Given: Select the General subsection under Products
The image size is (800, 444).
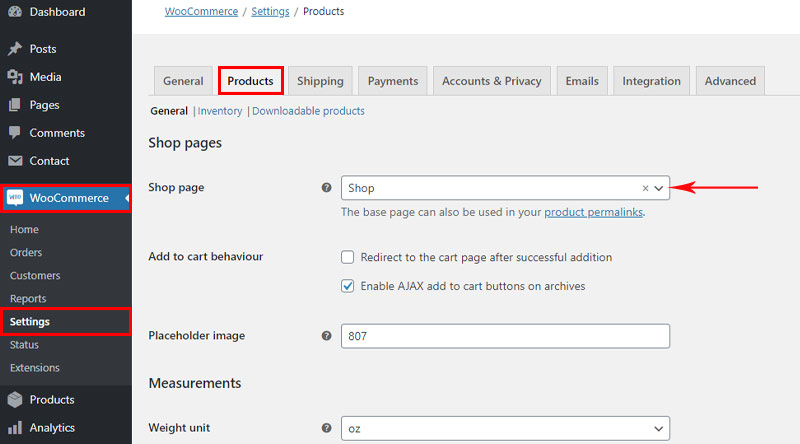Looking at the screenshot, I should (x=169, y=111).
